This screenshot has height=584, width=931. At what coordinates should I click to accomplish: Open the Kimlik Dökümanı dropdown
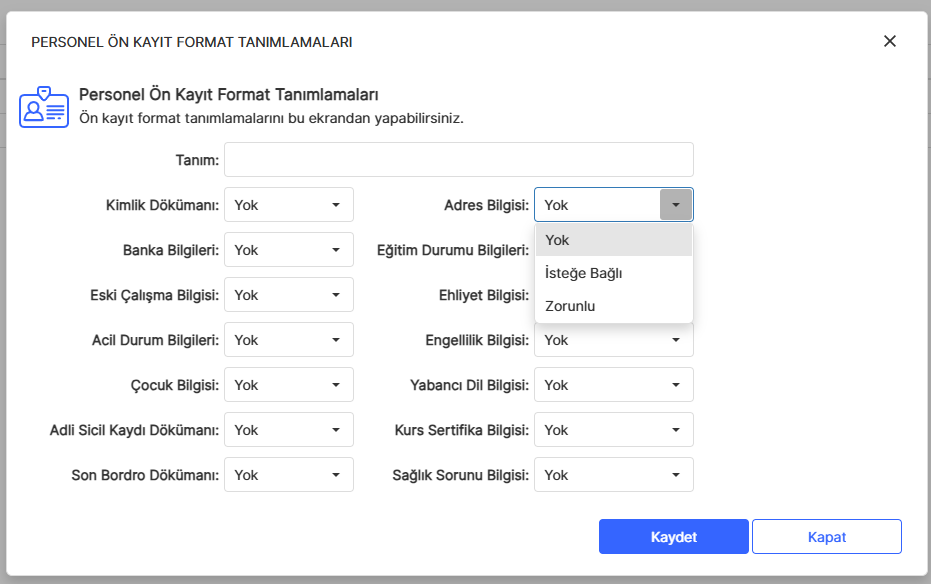[x=289, y=205]
